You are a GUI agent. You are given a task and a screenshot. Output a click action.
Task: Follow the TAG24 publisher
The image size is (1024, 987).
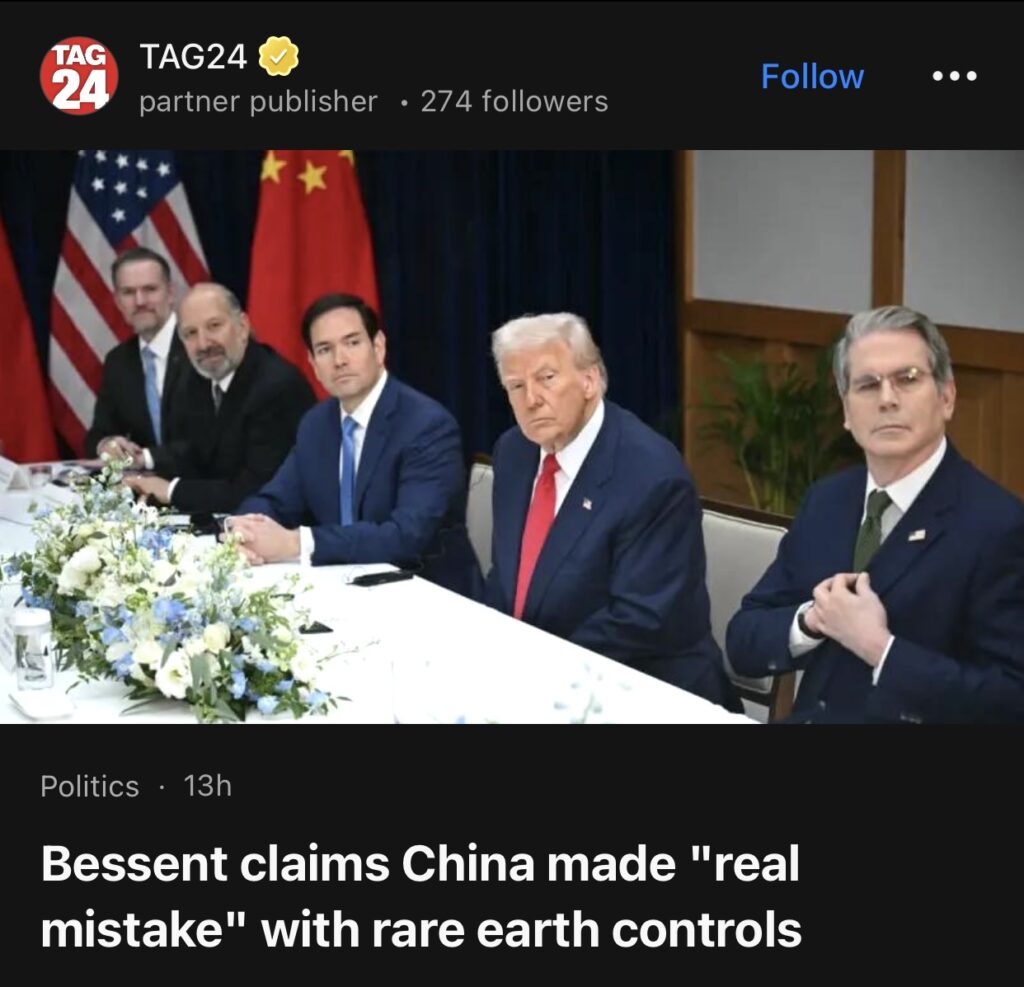click(x=812, y=76)
